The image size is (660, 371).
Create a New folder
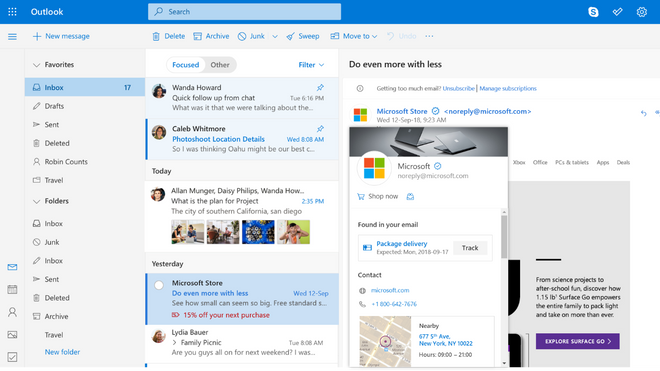pyautogui.click(x=62, y=352)
